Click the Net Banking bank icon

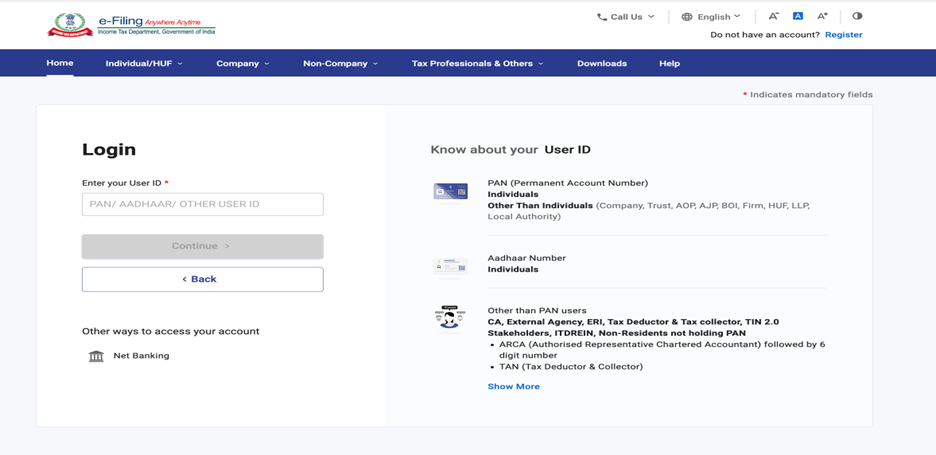[x=96, y=356]
